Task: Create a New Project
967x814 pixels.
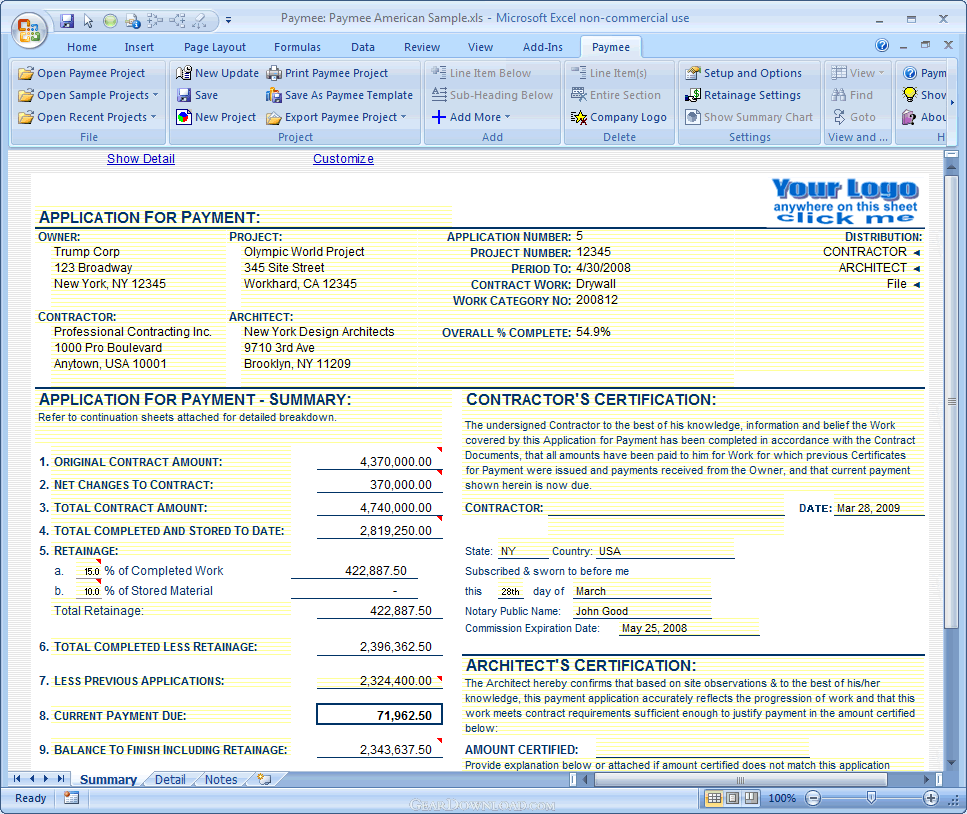Action: click(216, 117)
